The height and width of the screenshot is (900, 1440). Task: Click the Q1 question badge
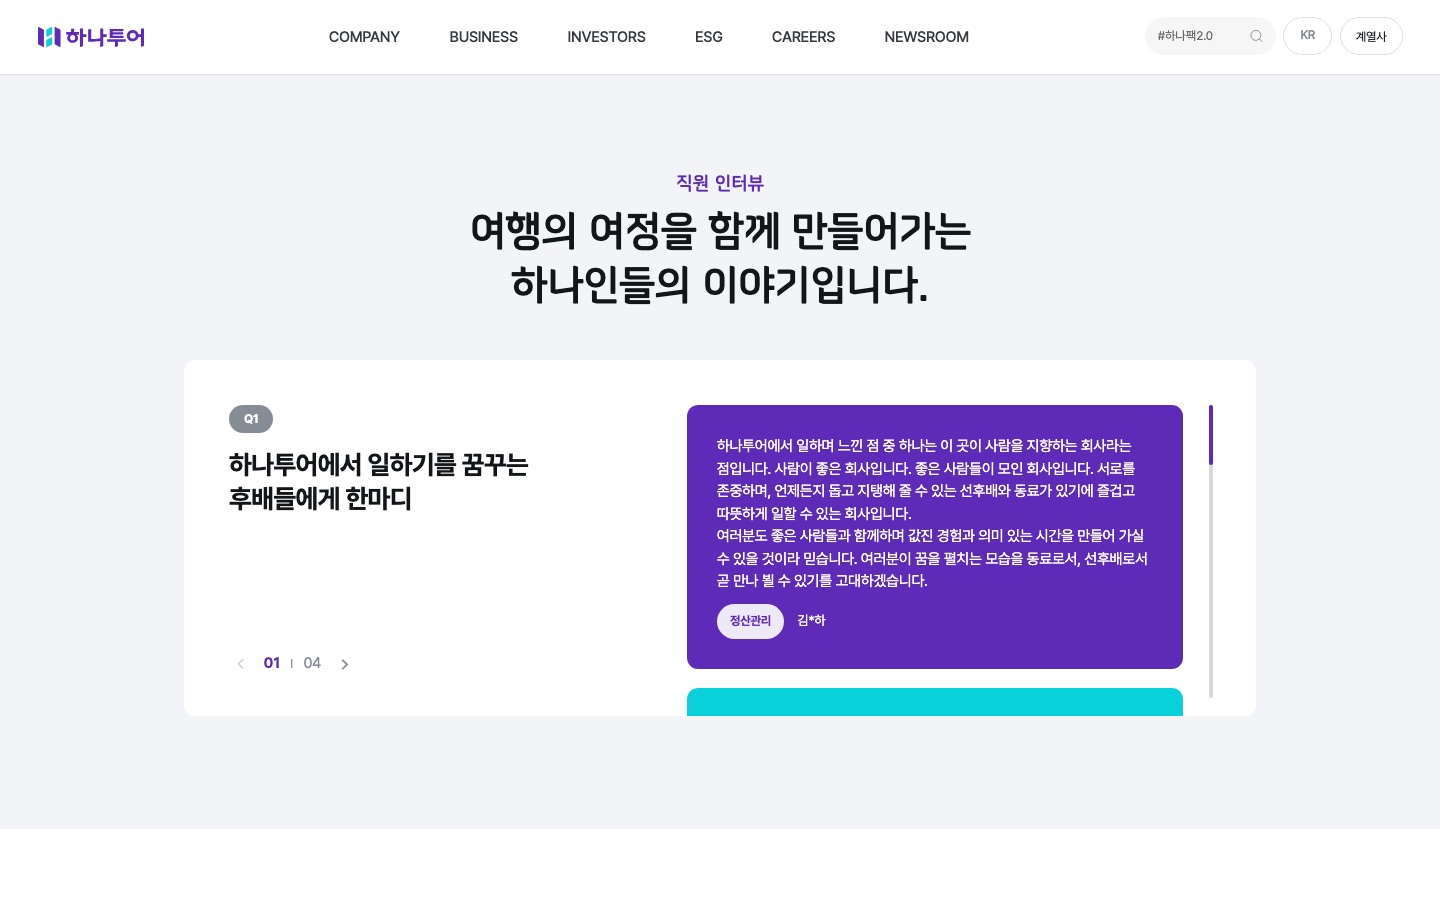[x=251, y=419]
